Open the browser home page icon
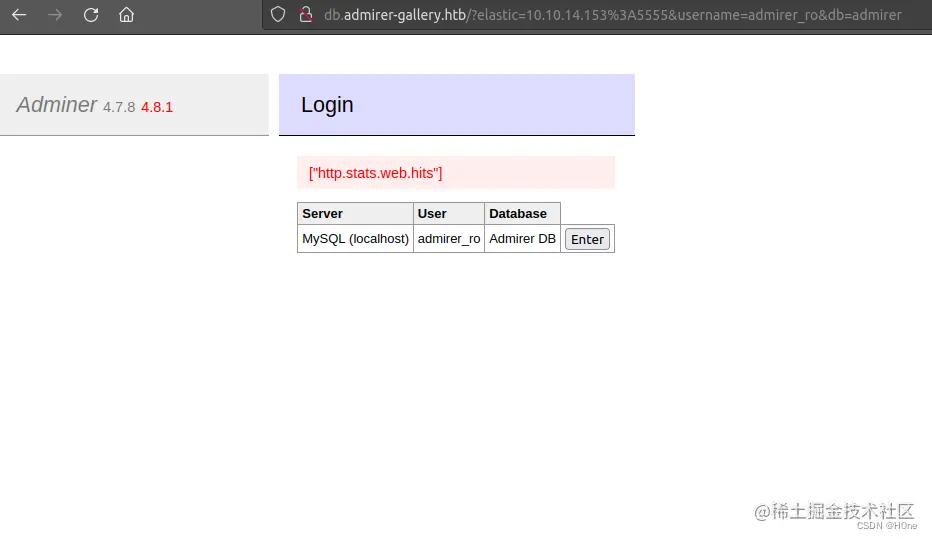The image size is (932, 539). click(x=126, y=15)
